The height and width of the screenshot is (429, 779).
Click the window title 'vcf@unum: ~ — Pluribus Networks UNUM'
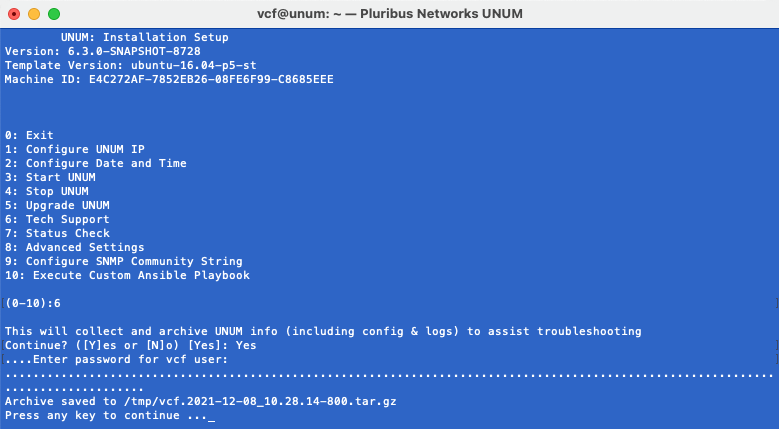[x=390, y=14]
